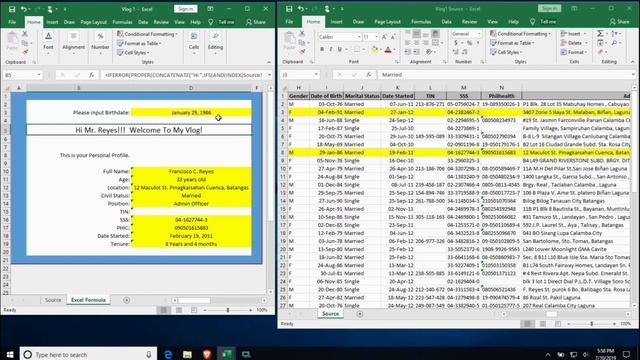Click Orientation icon in Vlog1 Source ribbon
This screenshot has width=640, height=360.
[x=429, y=52]
